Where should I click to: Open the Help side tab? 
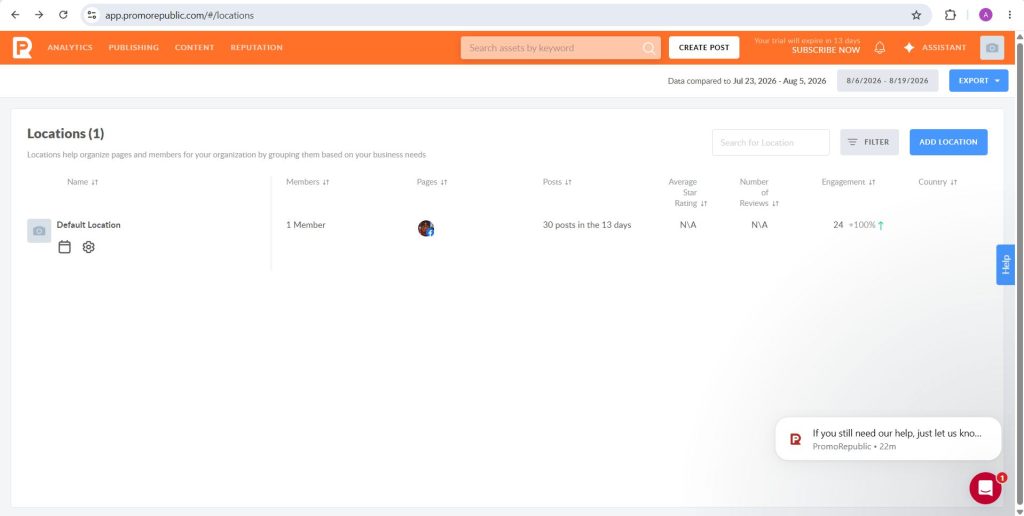[x=1005, y=265]
